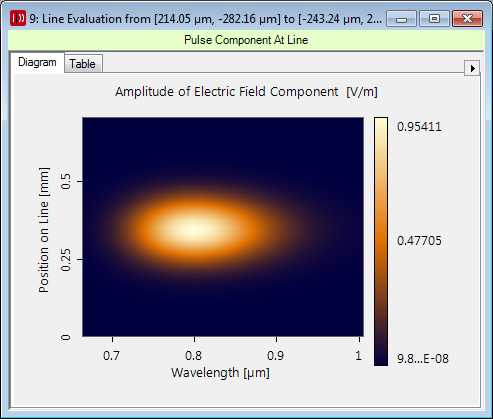Image resolution: width=493 pixels, height=419 pixels.
Task: Minimize the Line Evaluation window
Action: 401,19
